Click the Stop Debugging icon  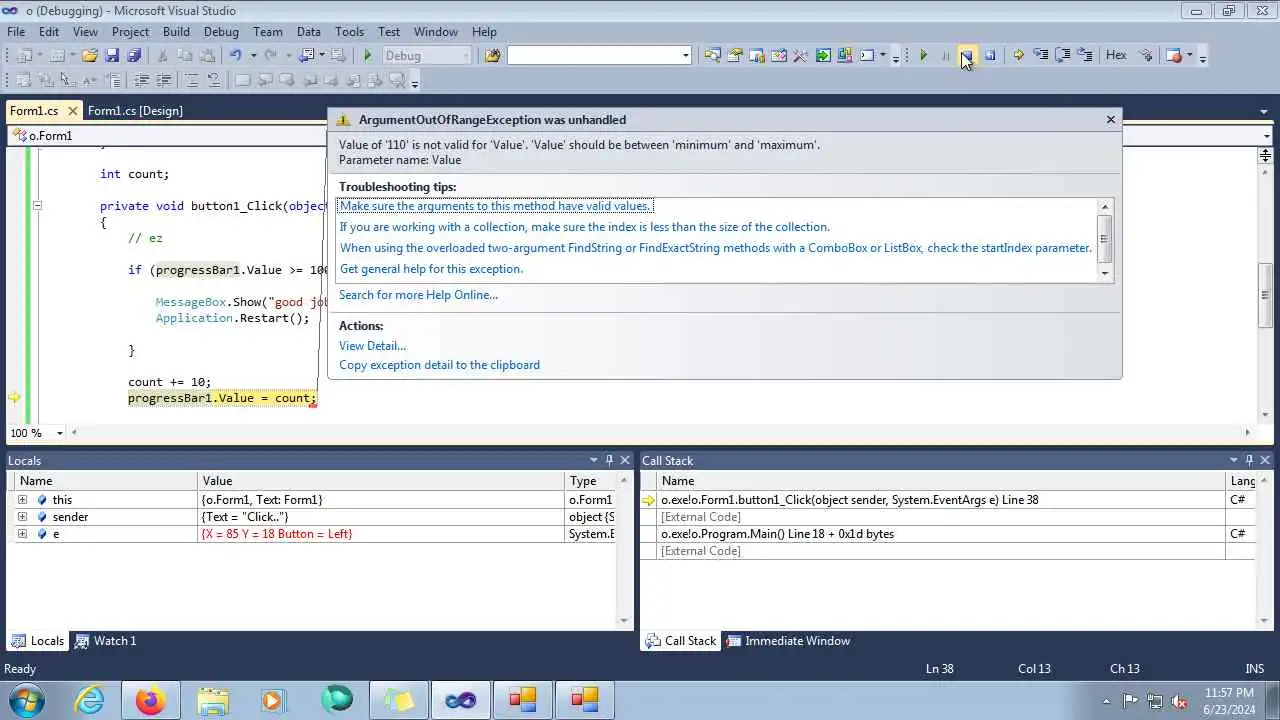[x=967, y=55]
